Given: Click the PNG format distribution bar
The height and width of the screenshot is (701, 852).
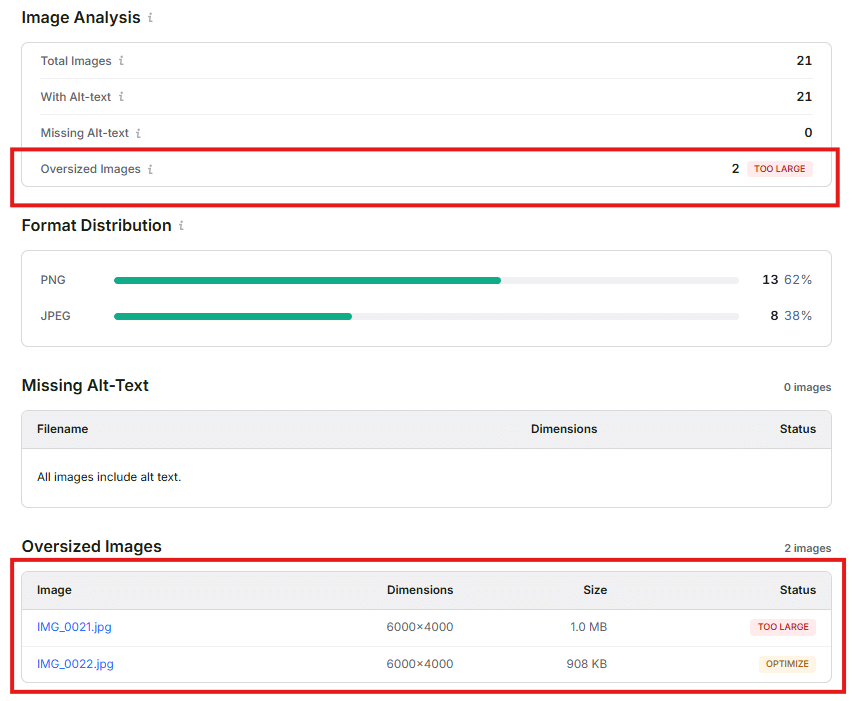Looking at the screenshot, I should pos(426,280).
